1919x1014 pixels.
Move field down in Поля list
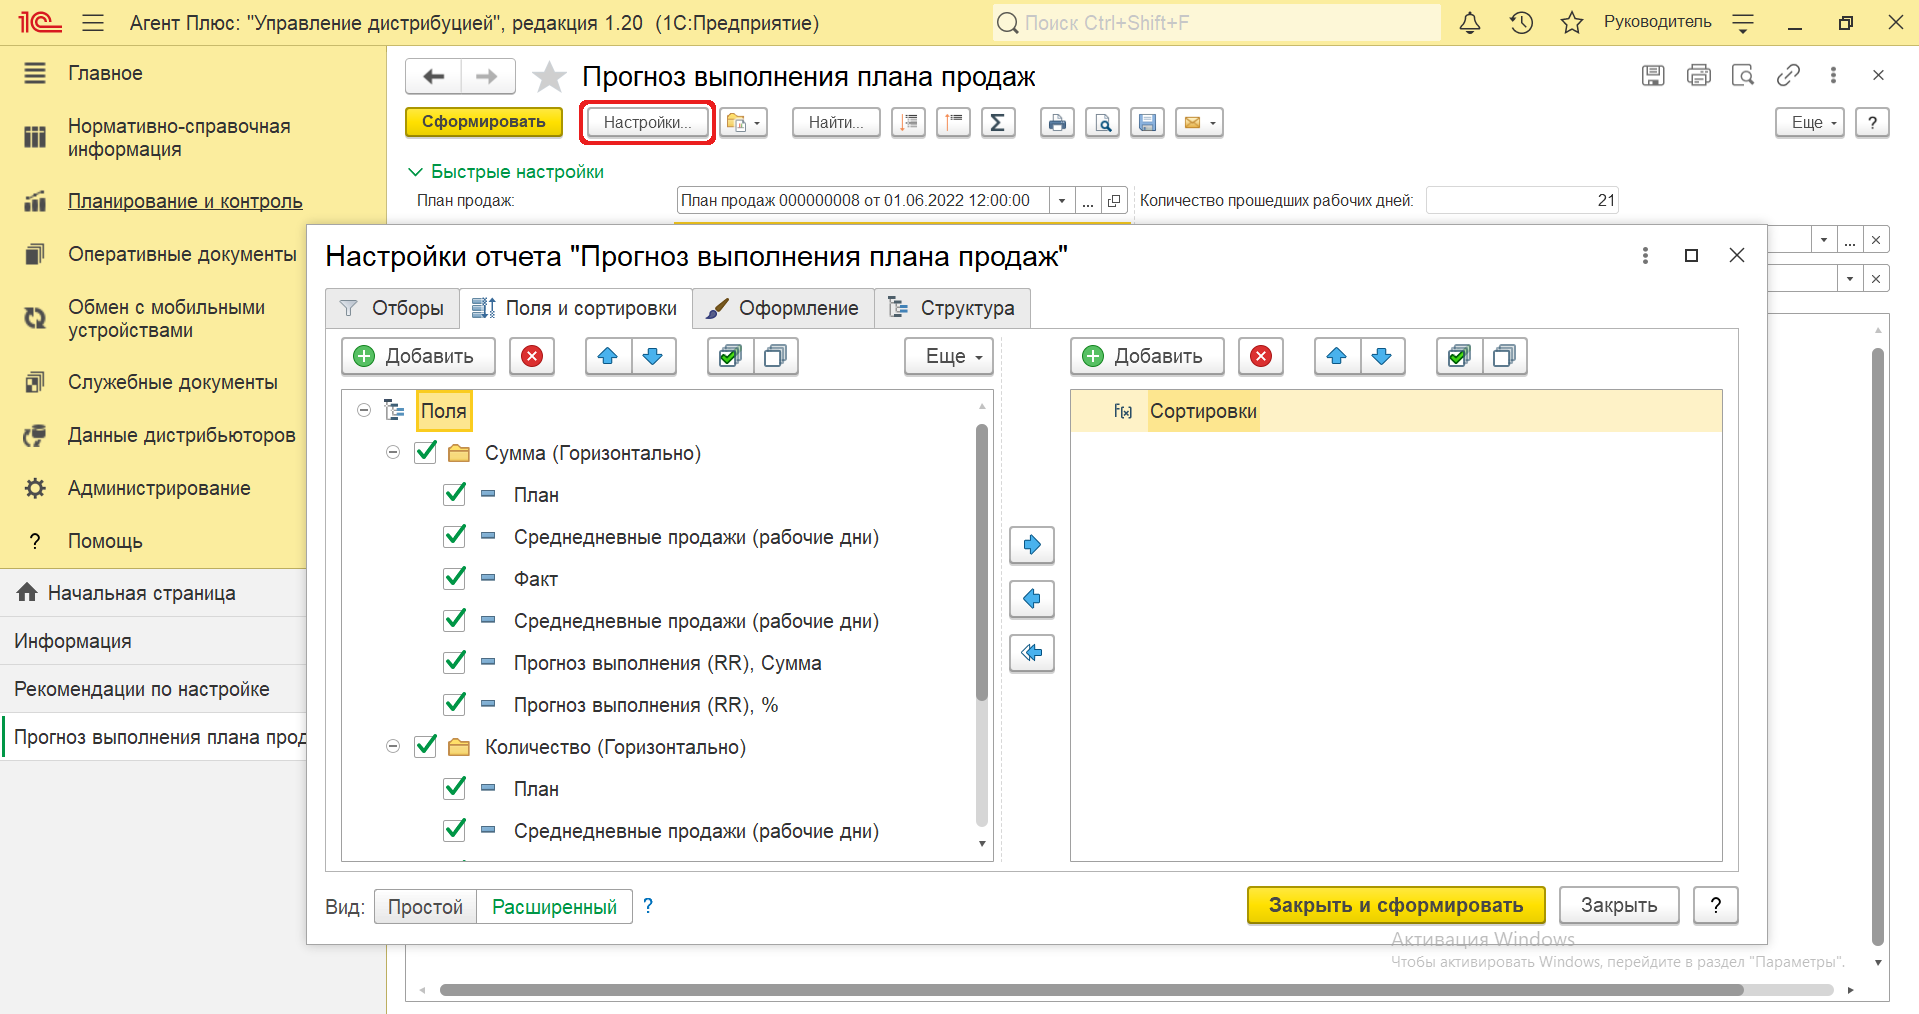pyautogui.click(x=653, y=356)
